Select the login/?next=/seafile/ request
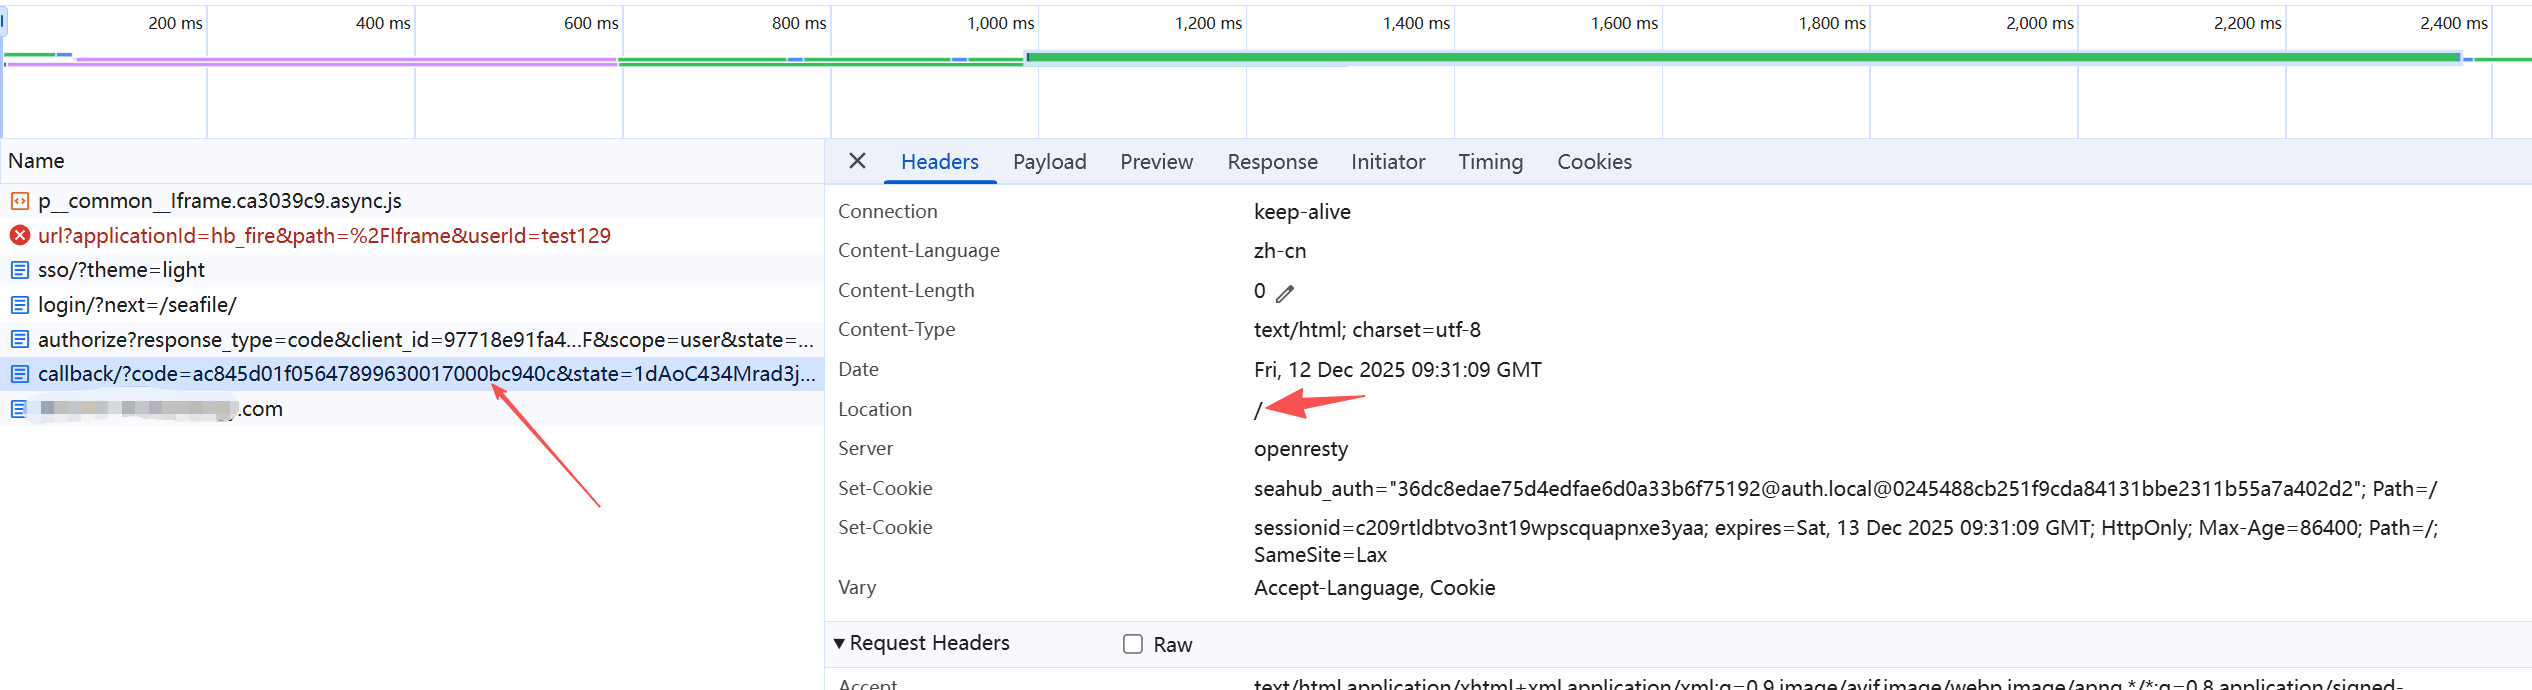Screen dimensions: 2532x690 point(137,305)
